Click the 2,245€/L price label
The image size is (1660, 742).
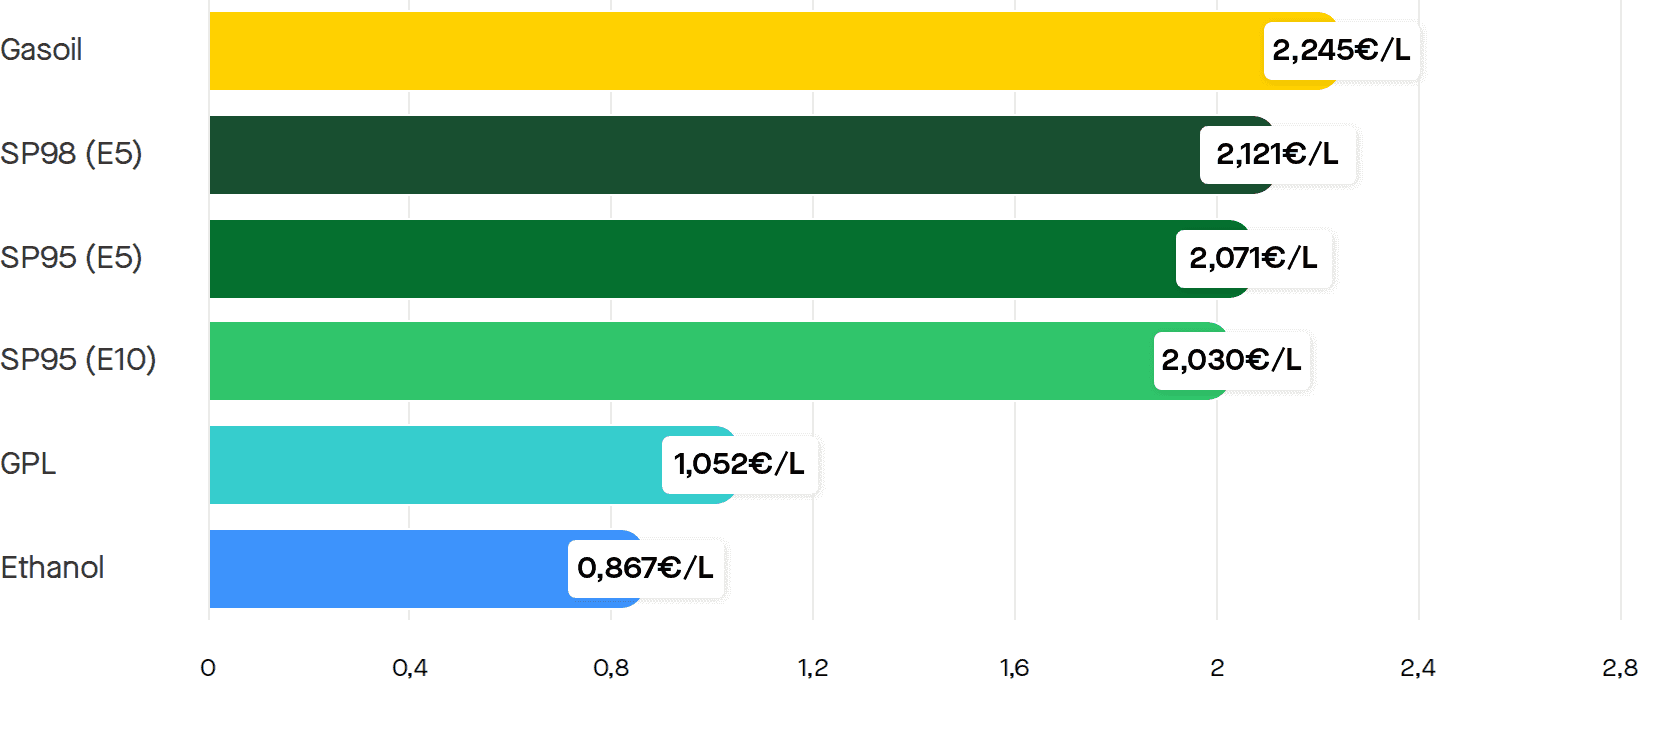[1341, 50]
